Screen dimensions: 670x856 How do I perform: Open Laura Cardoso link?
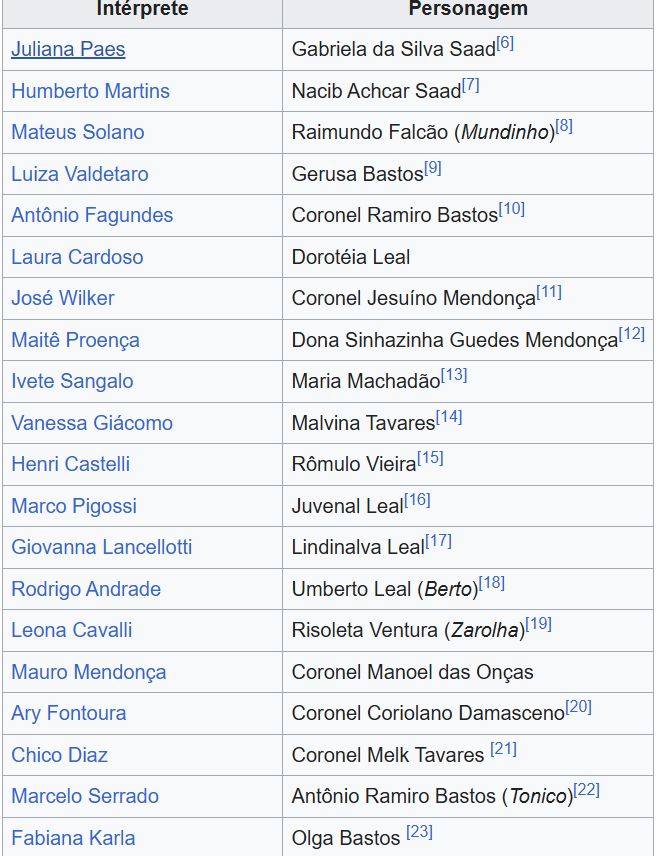pos(76,257)
